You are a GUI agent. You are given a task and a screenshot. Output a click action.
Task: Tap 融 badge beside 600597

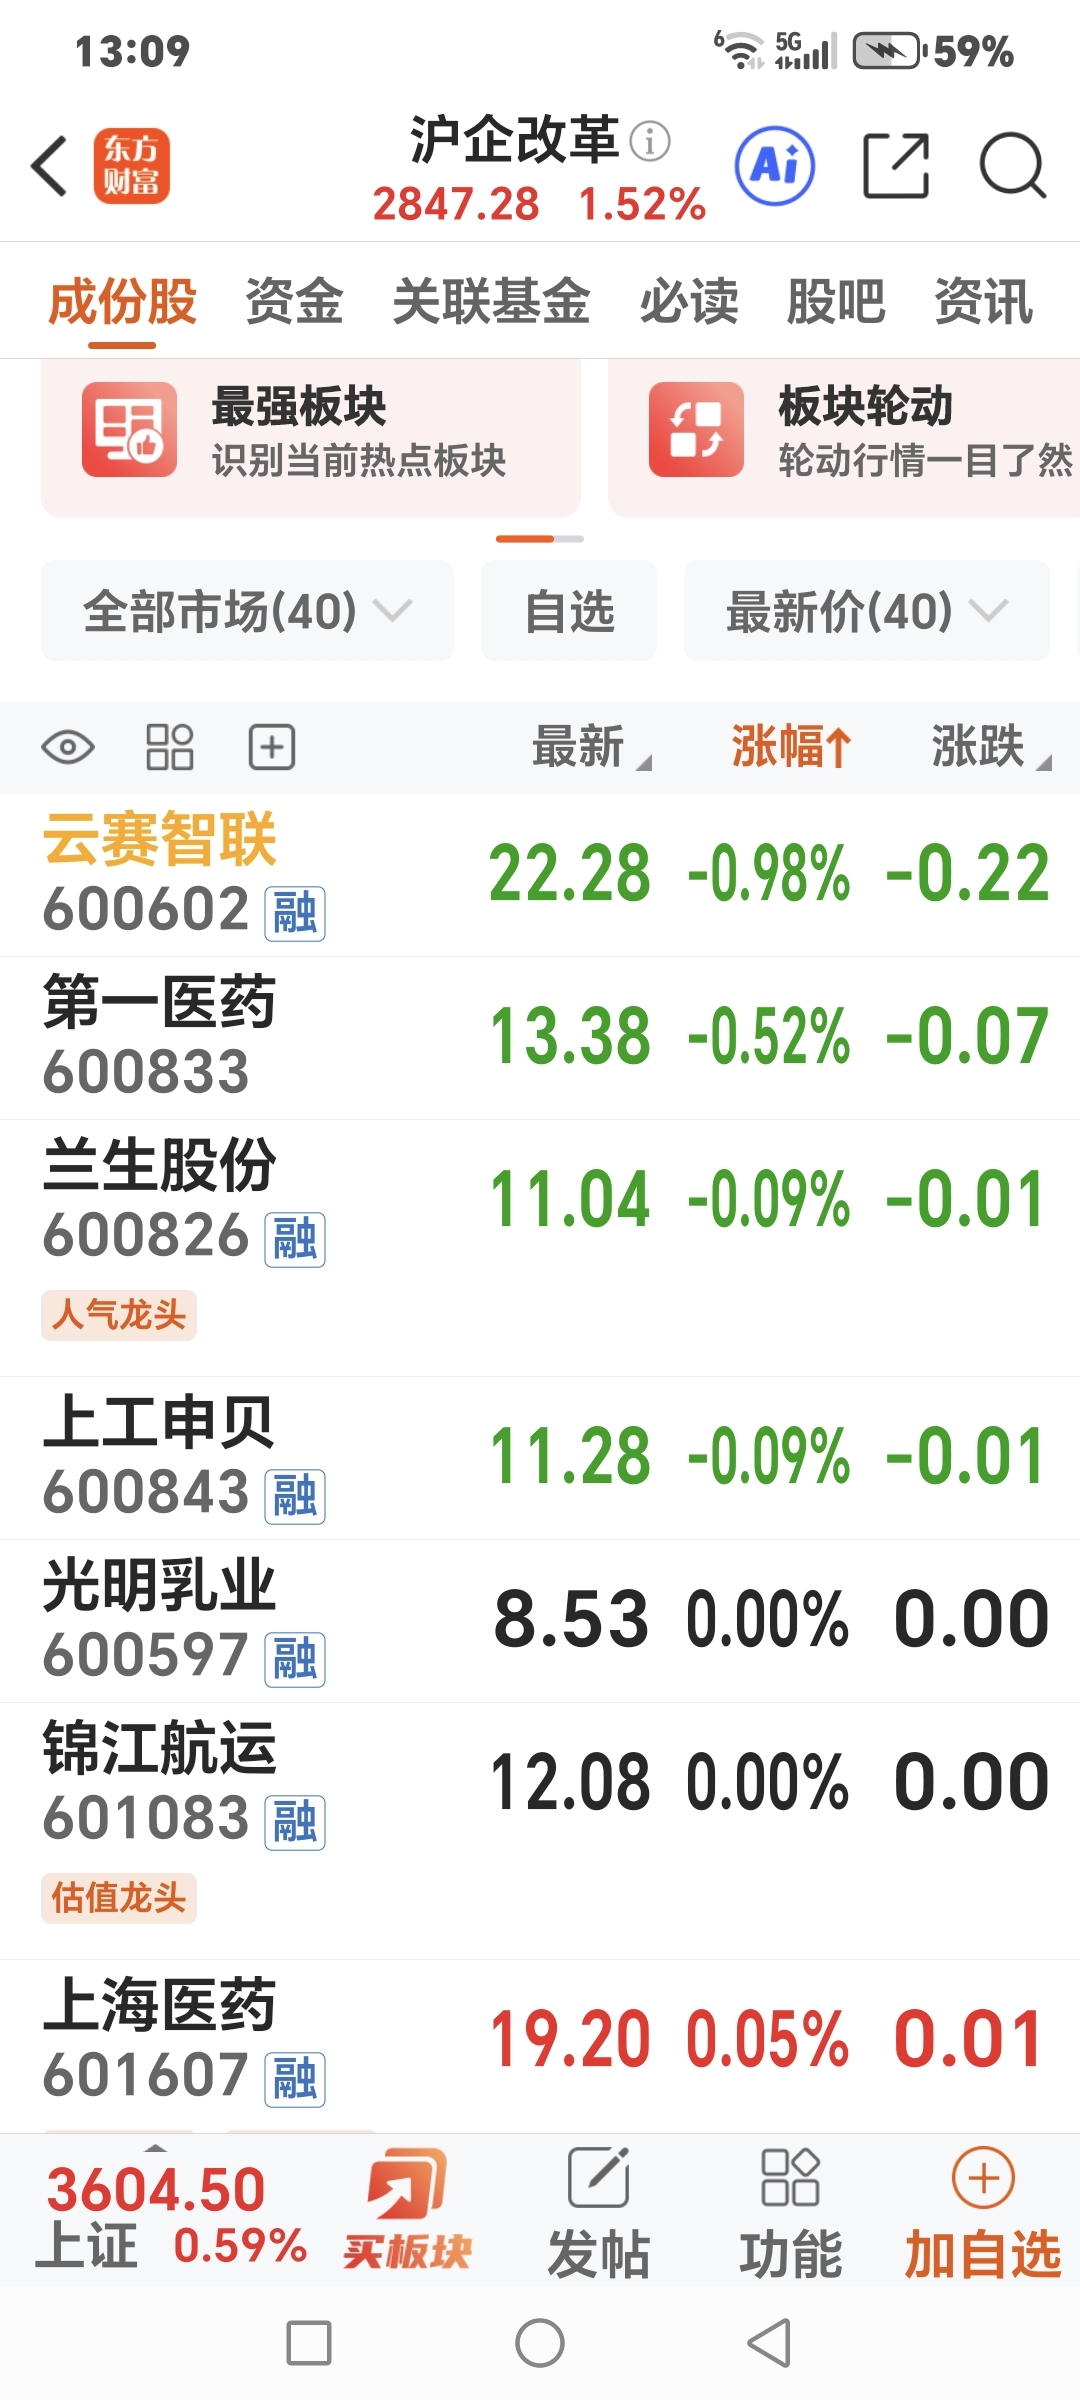[x=295, y=1660]
